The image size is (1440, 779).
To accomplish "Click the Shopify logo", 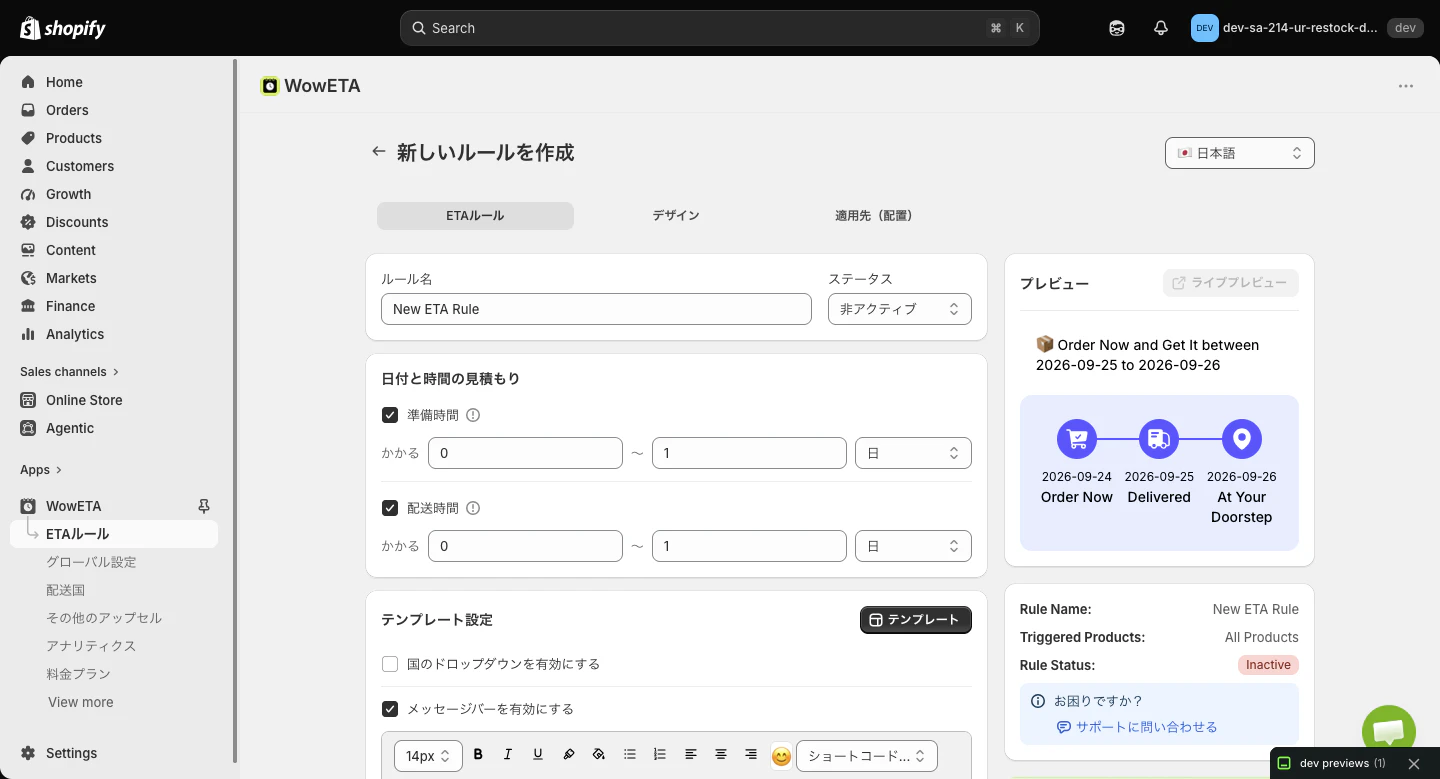I will point(63,28).
